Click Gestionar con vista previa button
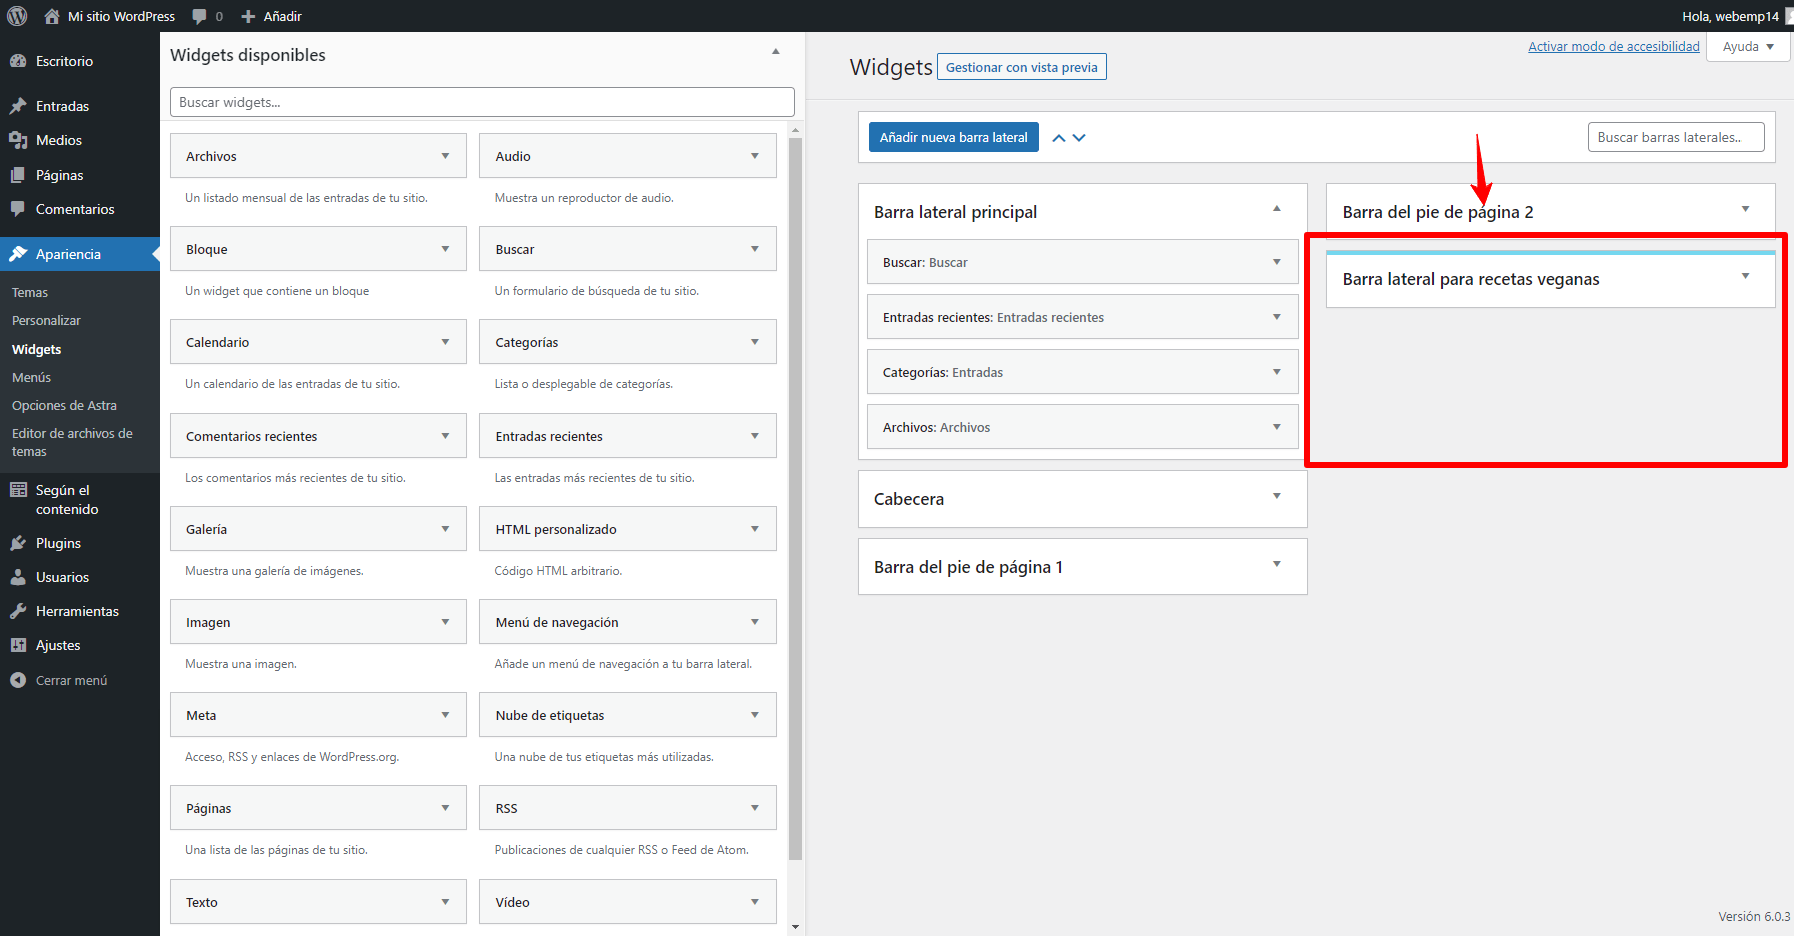Image resolution: width=1794 pixels, height=936 pixels. pos(1021,67)
